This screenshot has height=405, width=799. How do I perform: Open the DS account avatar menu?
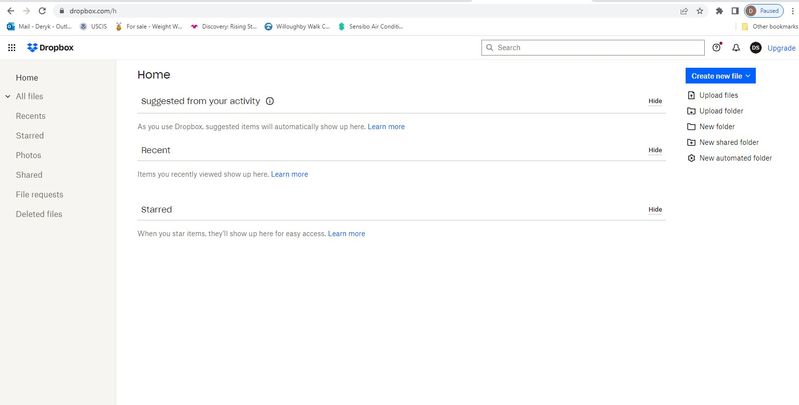point(755,47)
